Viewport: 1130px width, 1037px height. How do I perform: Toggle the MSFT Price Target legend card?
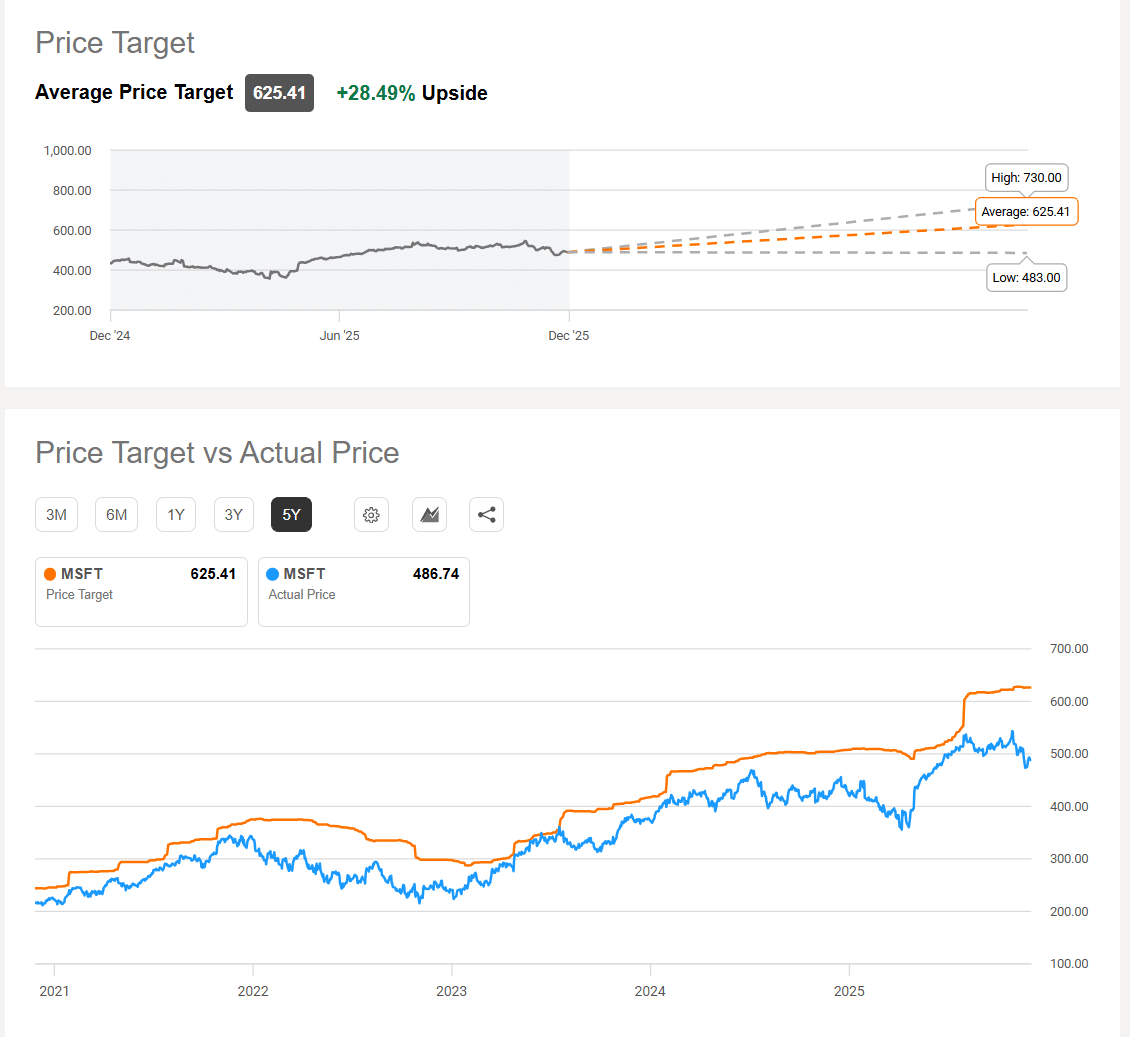pos(141,592)
